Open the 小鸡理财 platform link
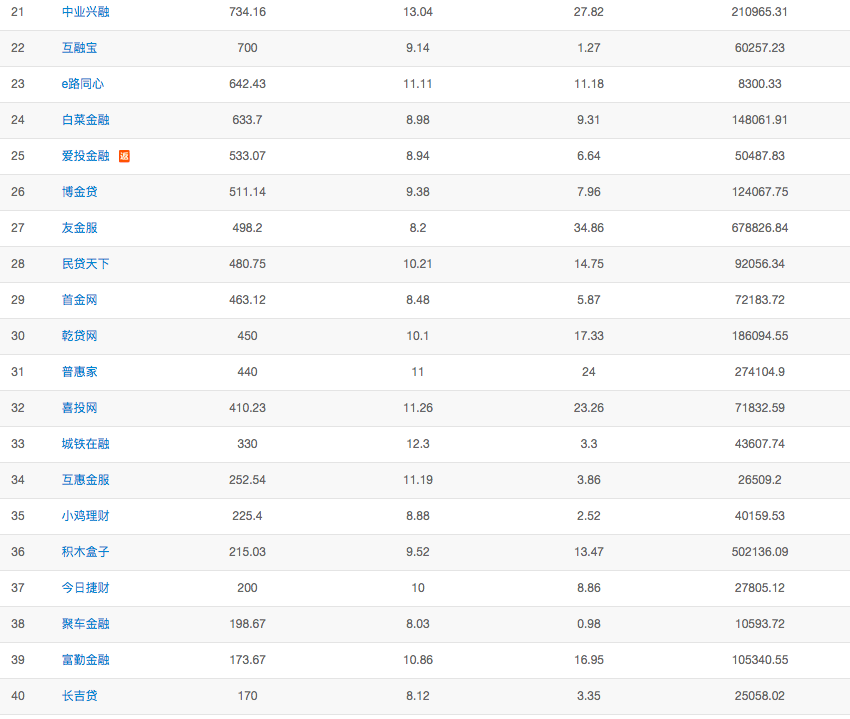The image size is (850, 719). 86,516
